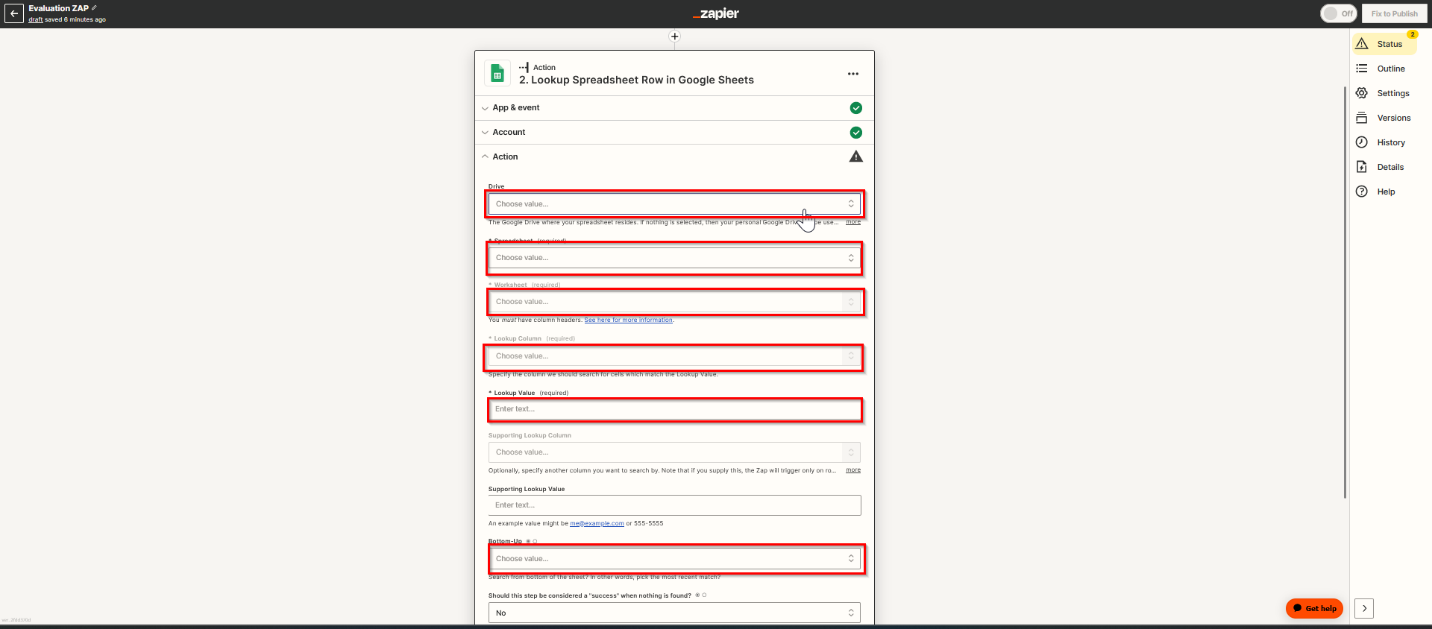This screenshot has width=1432, height=629.
Task: Click the Get help chat button
Action: [1314, 608]
